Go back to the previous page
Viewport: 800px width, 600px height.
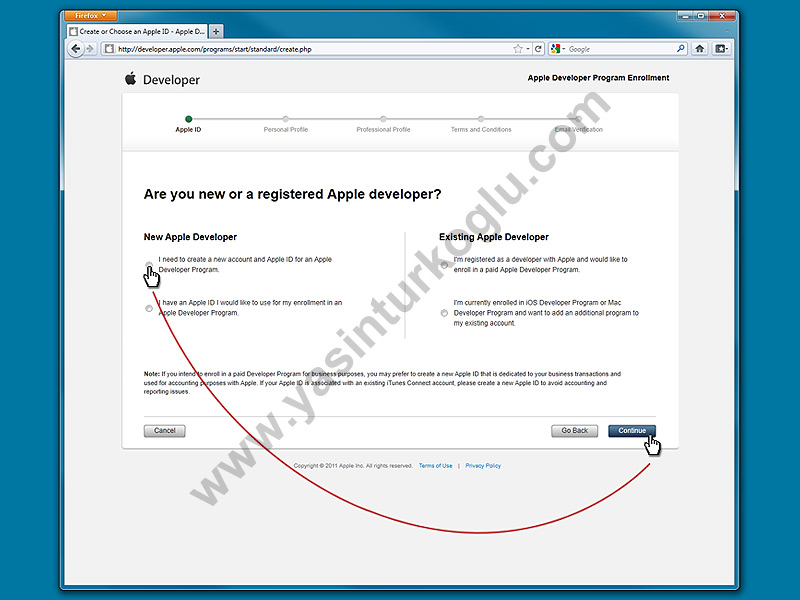click(x=76, y=49)
